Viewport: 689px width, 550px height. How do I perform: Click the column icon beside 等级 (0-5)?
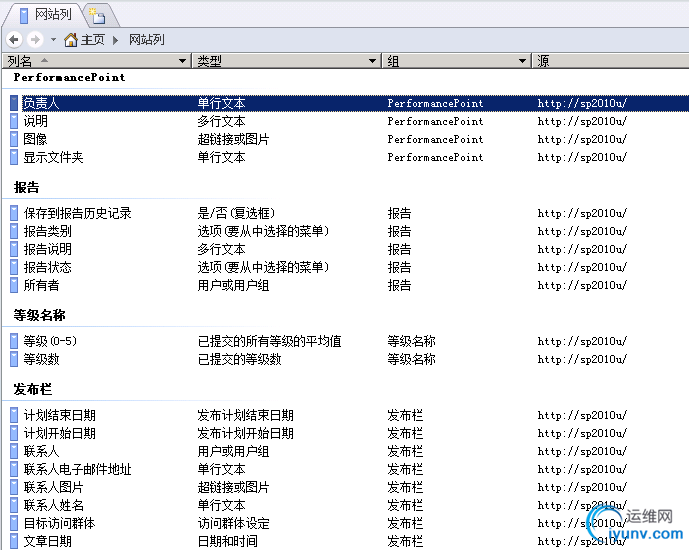point(15,341)
